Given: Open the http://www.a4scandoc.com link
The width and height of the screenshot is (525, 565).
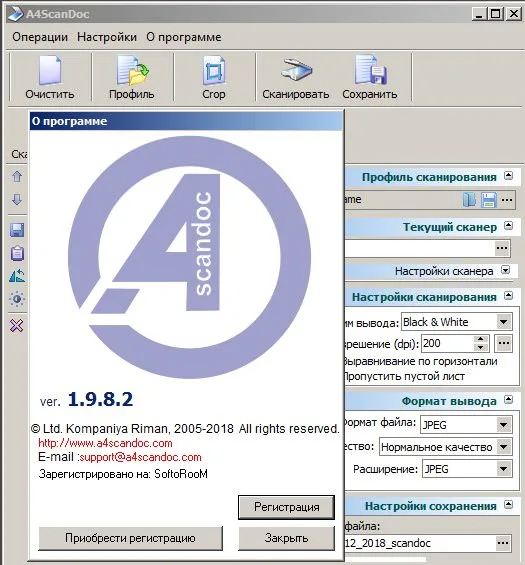Looking at the screenshot, I should 105,443.
